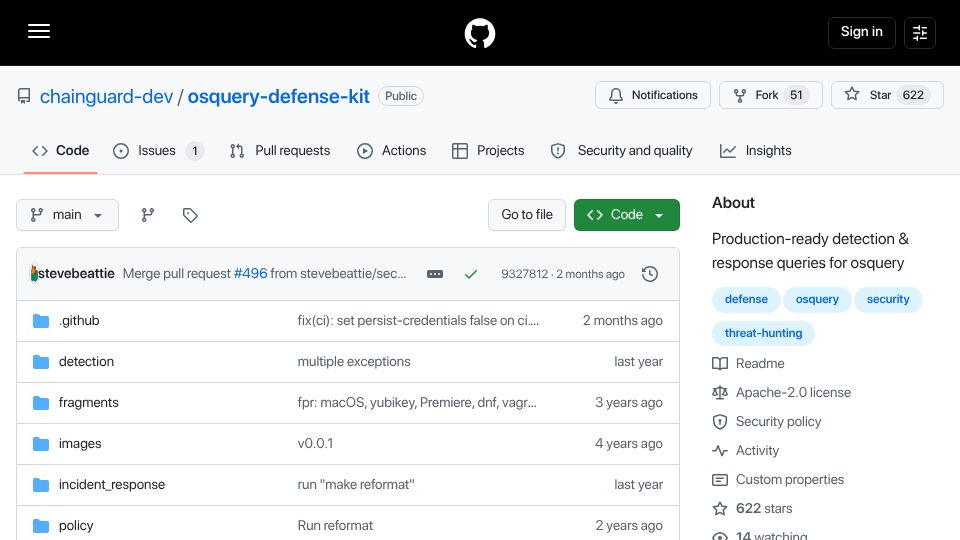Select the osquery topic tag
Image resolution: width=960 pixels, height=540 pixels.
[x=817, y=299]
